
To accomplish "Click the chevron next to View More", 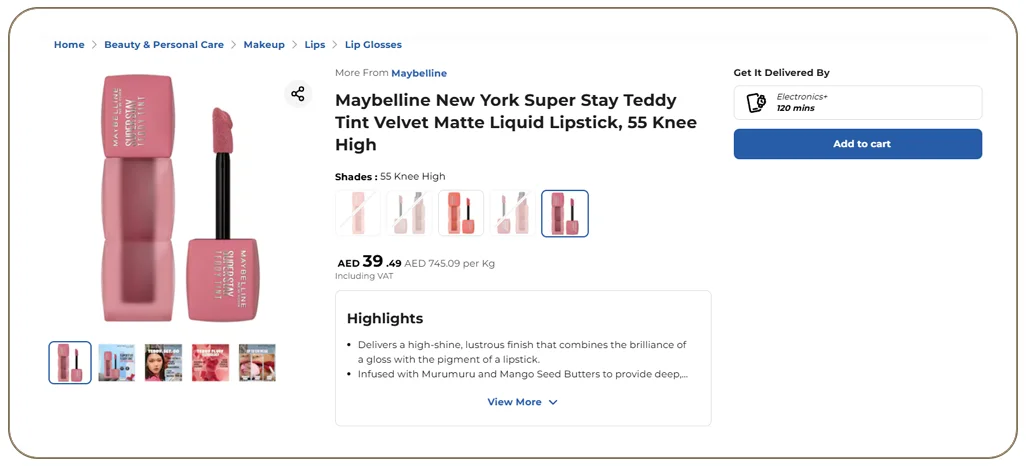I will 553,403.
